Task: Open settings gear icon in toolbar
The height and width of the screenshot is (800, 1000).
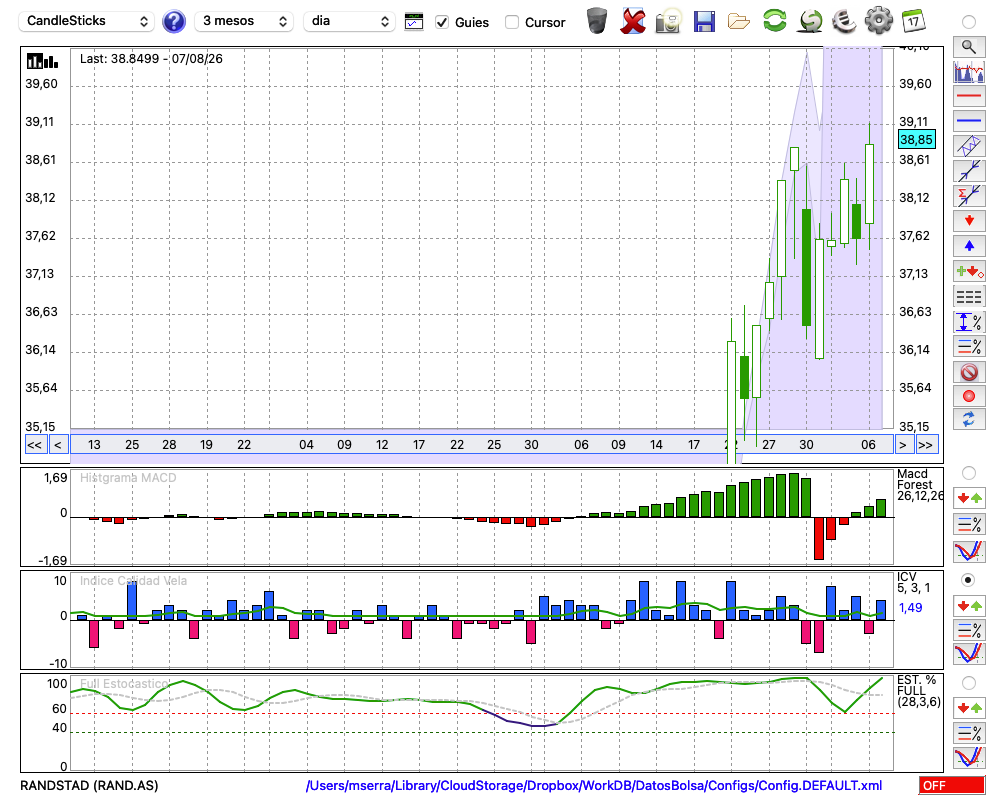Action: (x=879, y=20)
